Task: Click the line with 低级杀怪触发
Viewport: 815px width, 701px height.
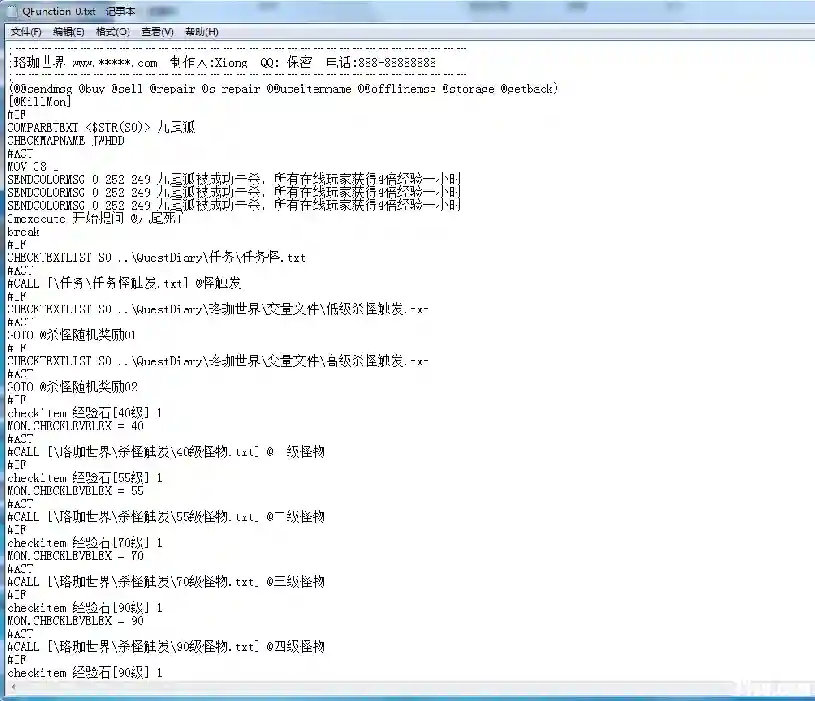Action: (x=218, y=309)
